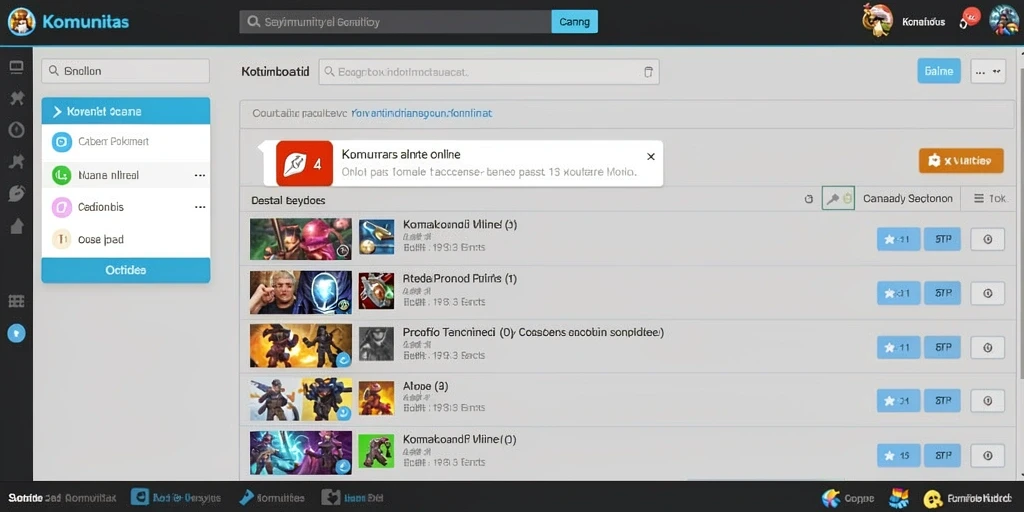This screenshot has height=512, width=1024.
Task: Open the home icon in left sidebar
Action: click(x=16, y=226)
